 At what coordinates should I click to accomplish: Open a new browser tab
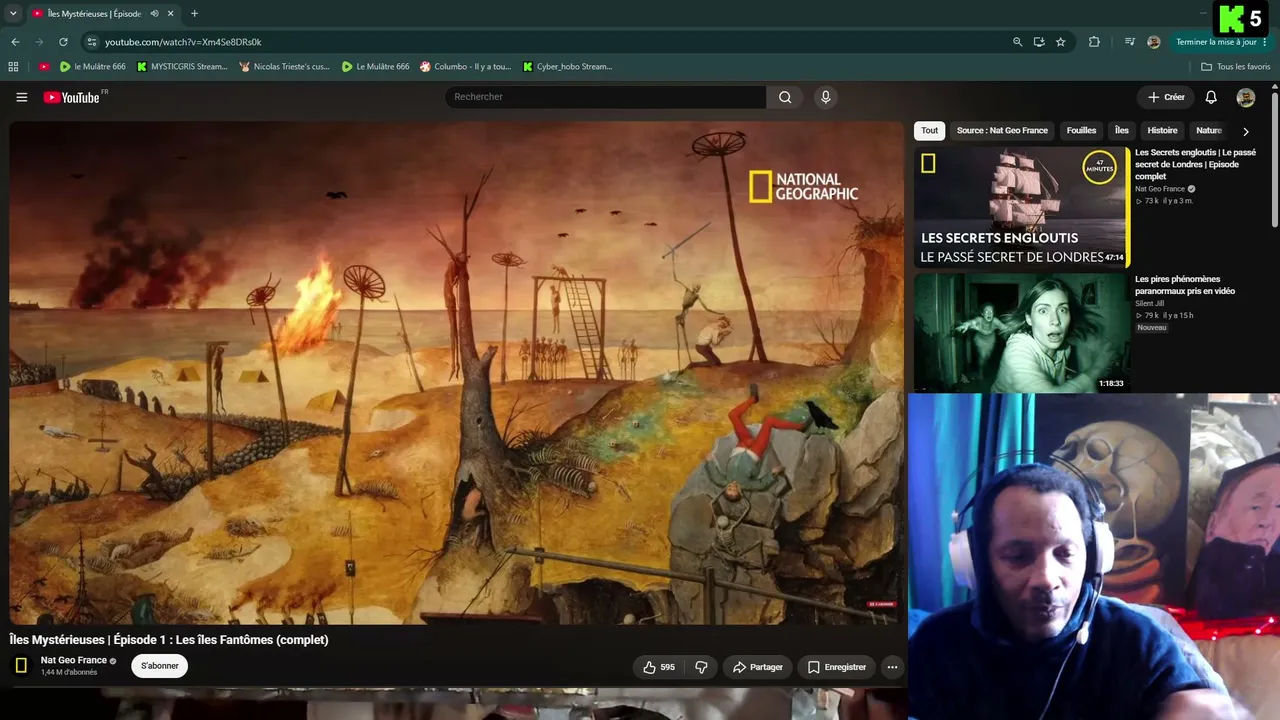coord(194,13)
